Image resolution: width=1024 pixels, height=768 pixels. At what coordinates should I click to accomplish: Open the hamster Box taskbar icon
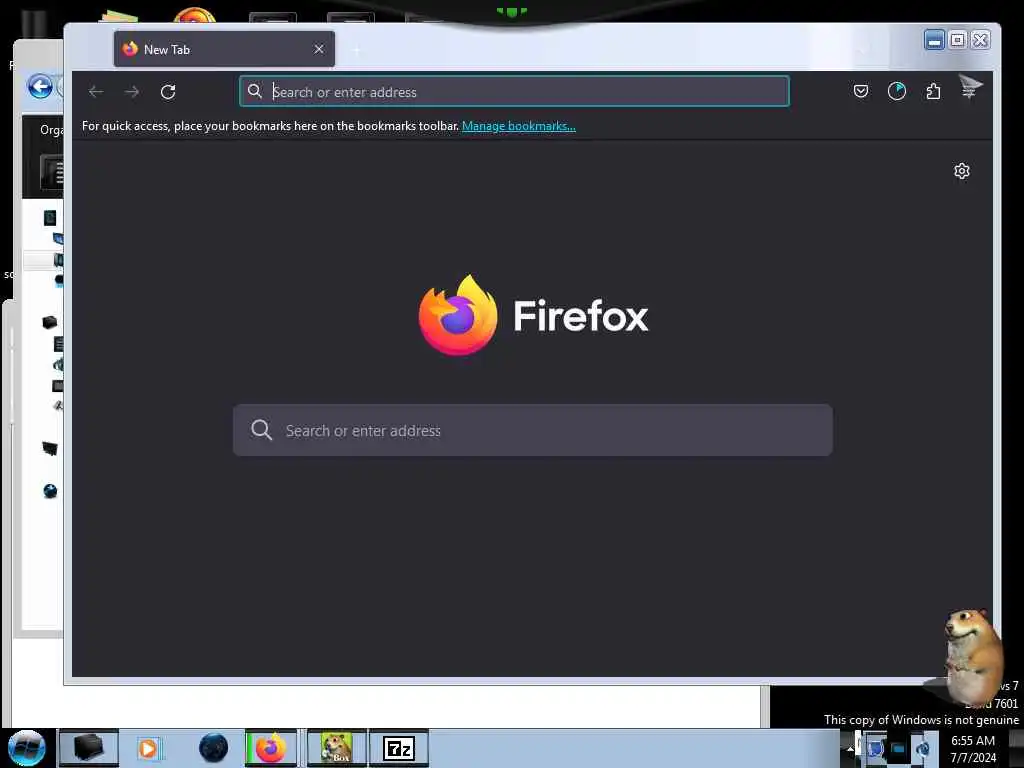[336, 748]
